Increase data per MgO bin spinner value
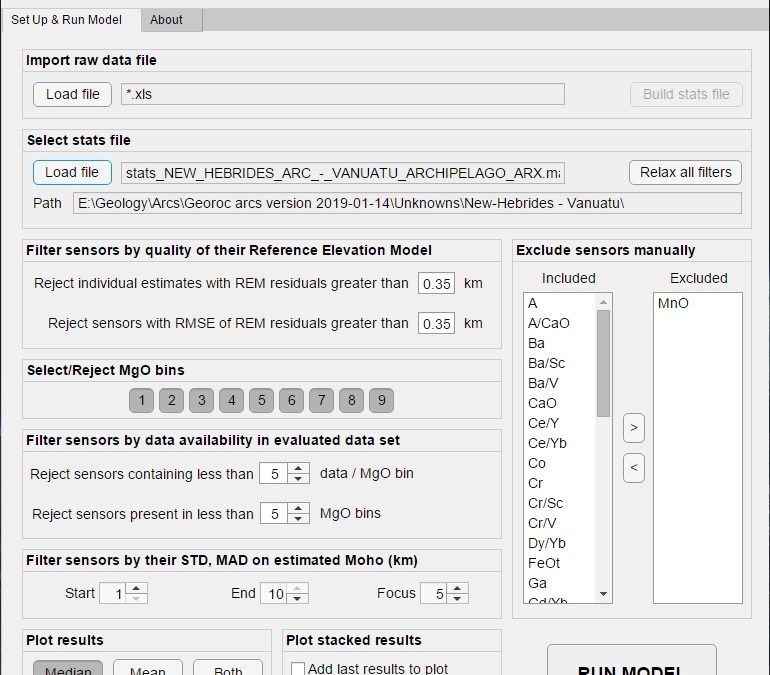The height and width of the screenshot is (675, 770). point(298,468)
